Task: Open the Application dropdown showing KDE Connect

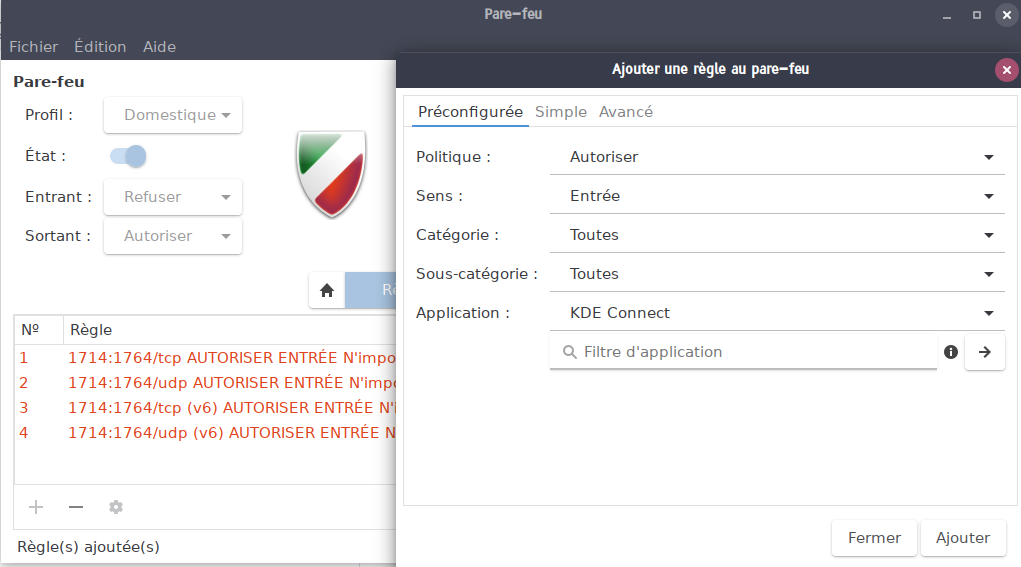Action: coord(776,313)
